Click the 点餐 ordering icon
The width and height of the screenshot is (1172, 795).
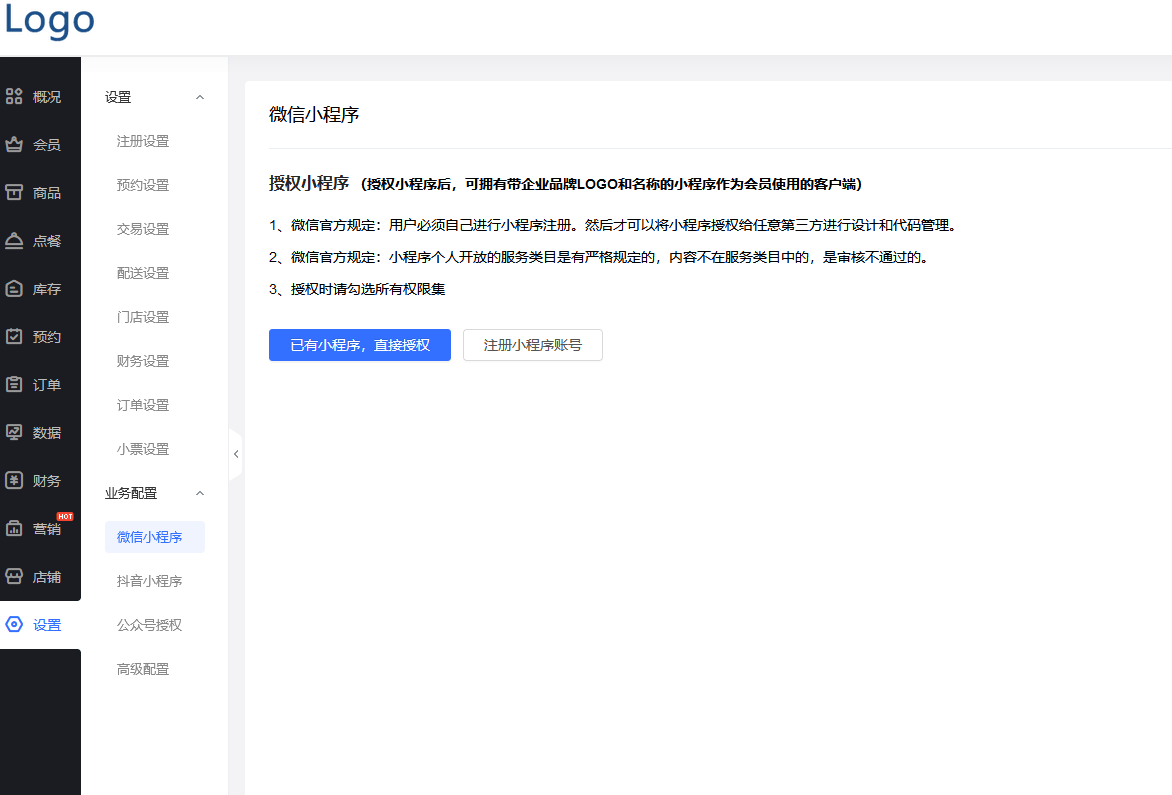click(x=40, y=240)
